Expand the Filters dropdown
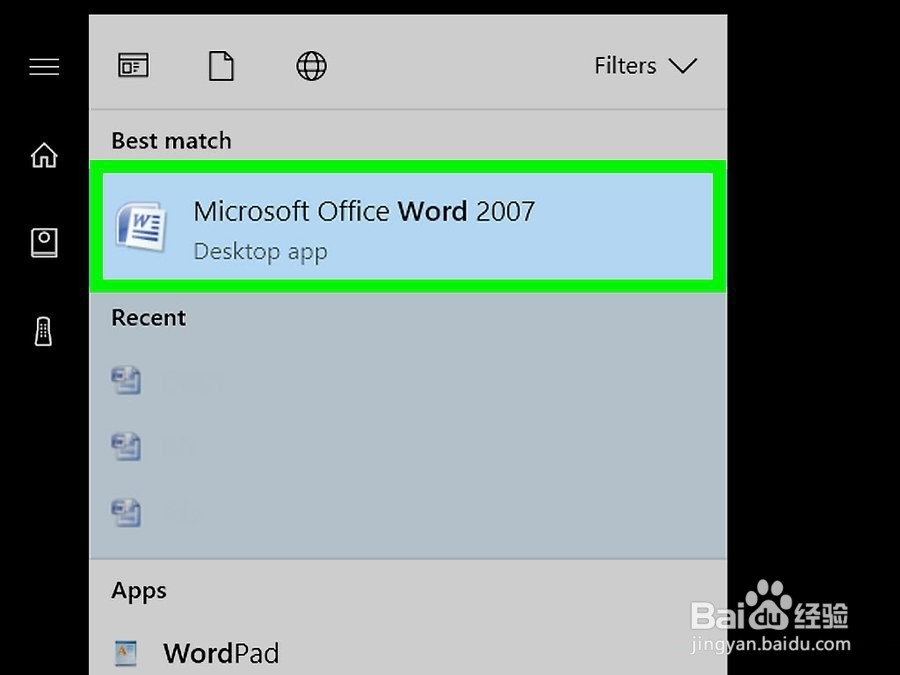The image size is (900, 675). coord(645,65)
